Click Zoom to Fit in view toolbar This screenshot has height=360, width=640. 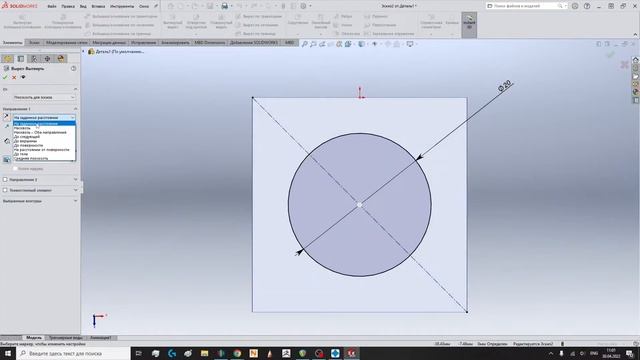point(304,44)
